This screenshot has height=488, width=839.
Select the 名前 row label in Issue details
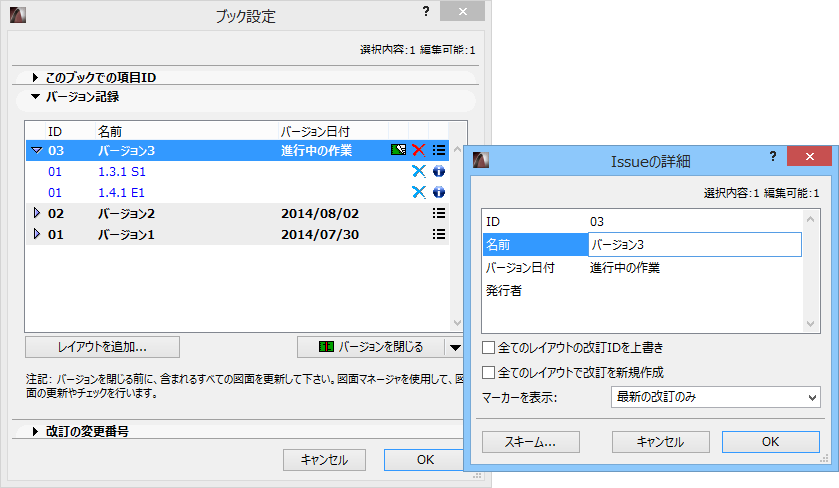(535, 245)
